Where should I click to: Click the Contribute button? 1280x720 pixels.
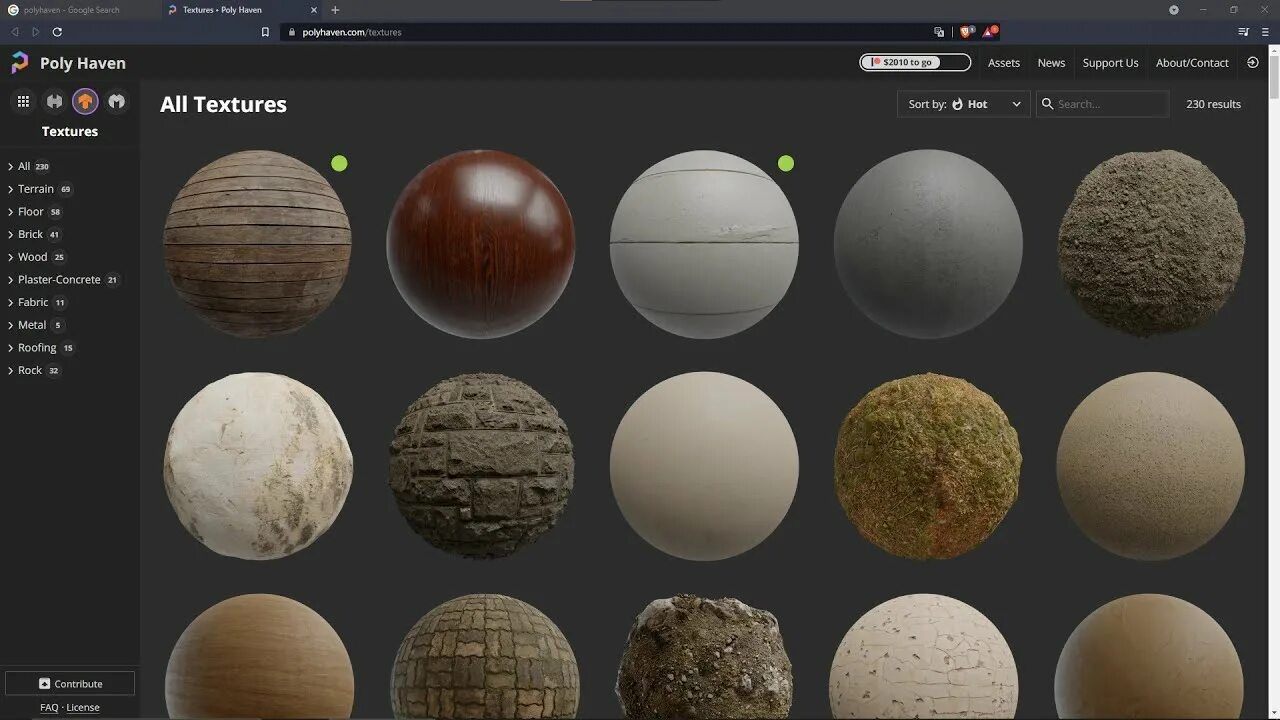coord(70,684)
